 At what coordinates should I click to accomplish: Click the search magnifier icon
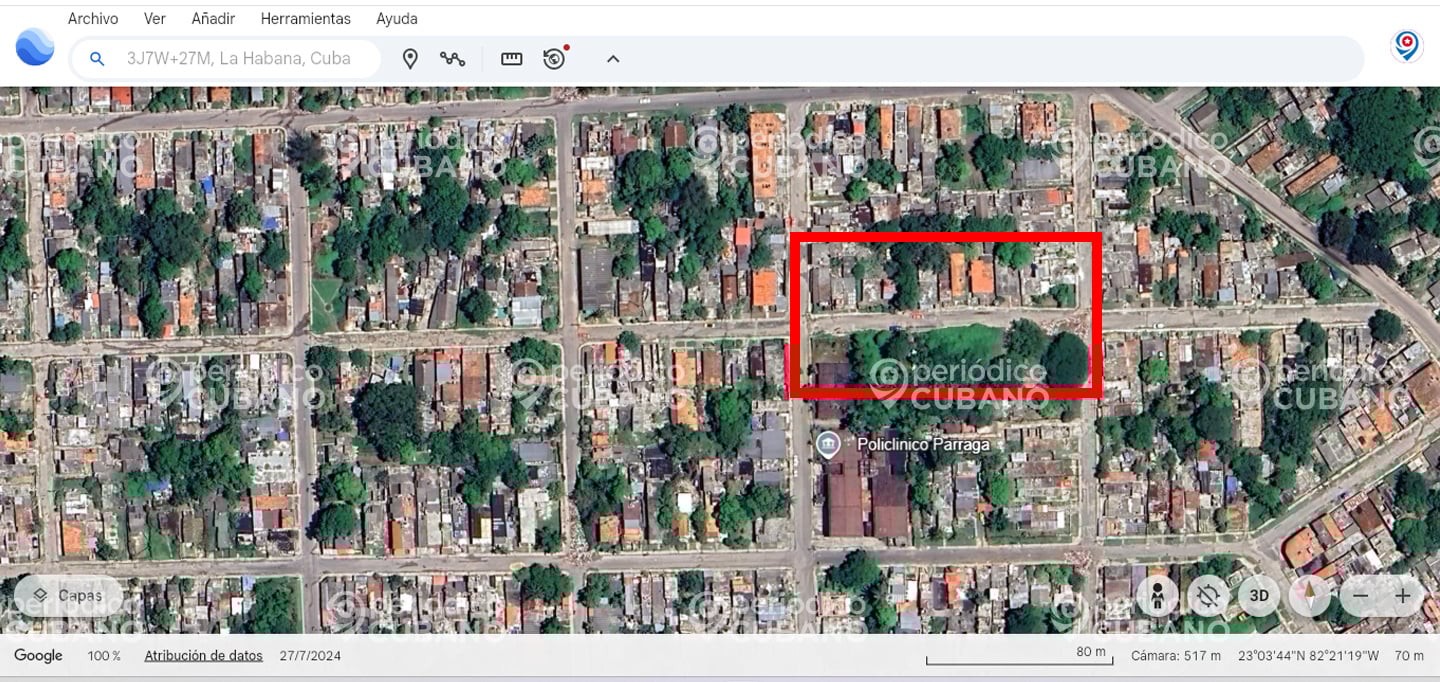coord(97,59)
